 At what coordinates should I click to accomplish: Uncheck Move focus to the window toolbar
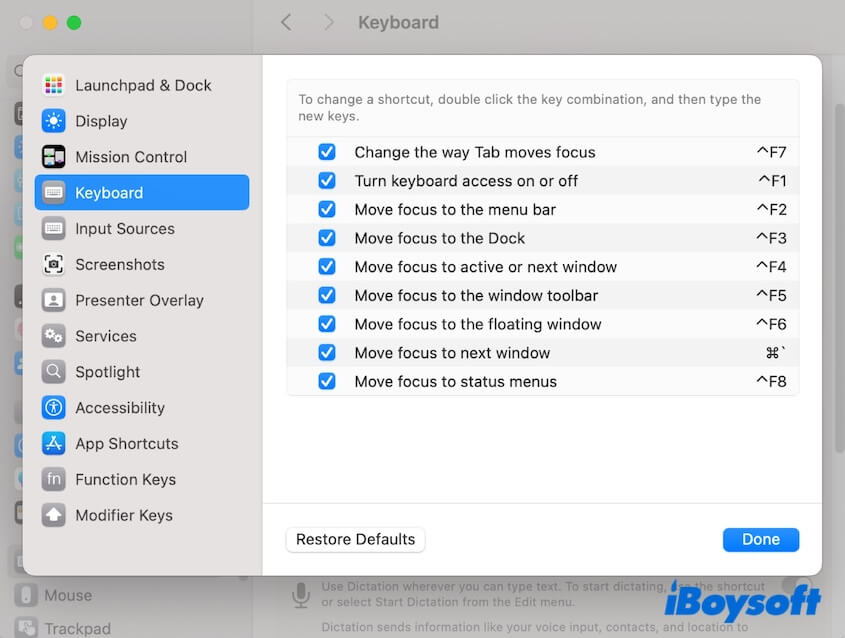[327, 295]
